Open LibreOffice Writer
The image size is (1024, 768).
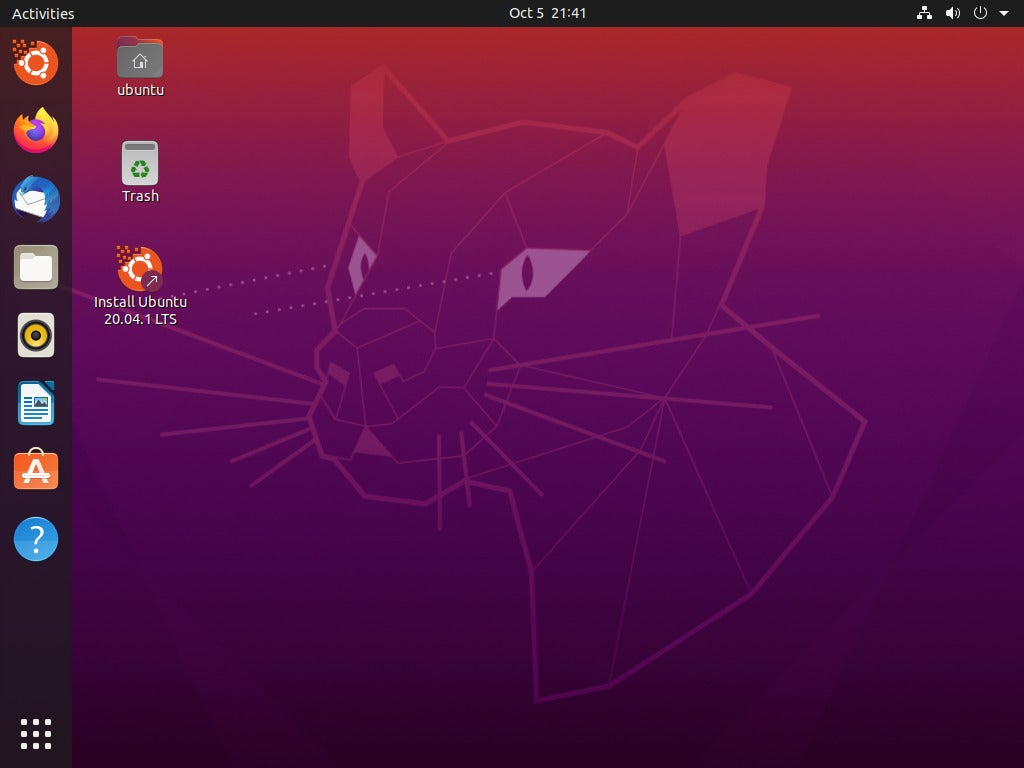coord(35,403)
